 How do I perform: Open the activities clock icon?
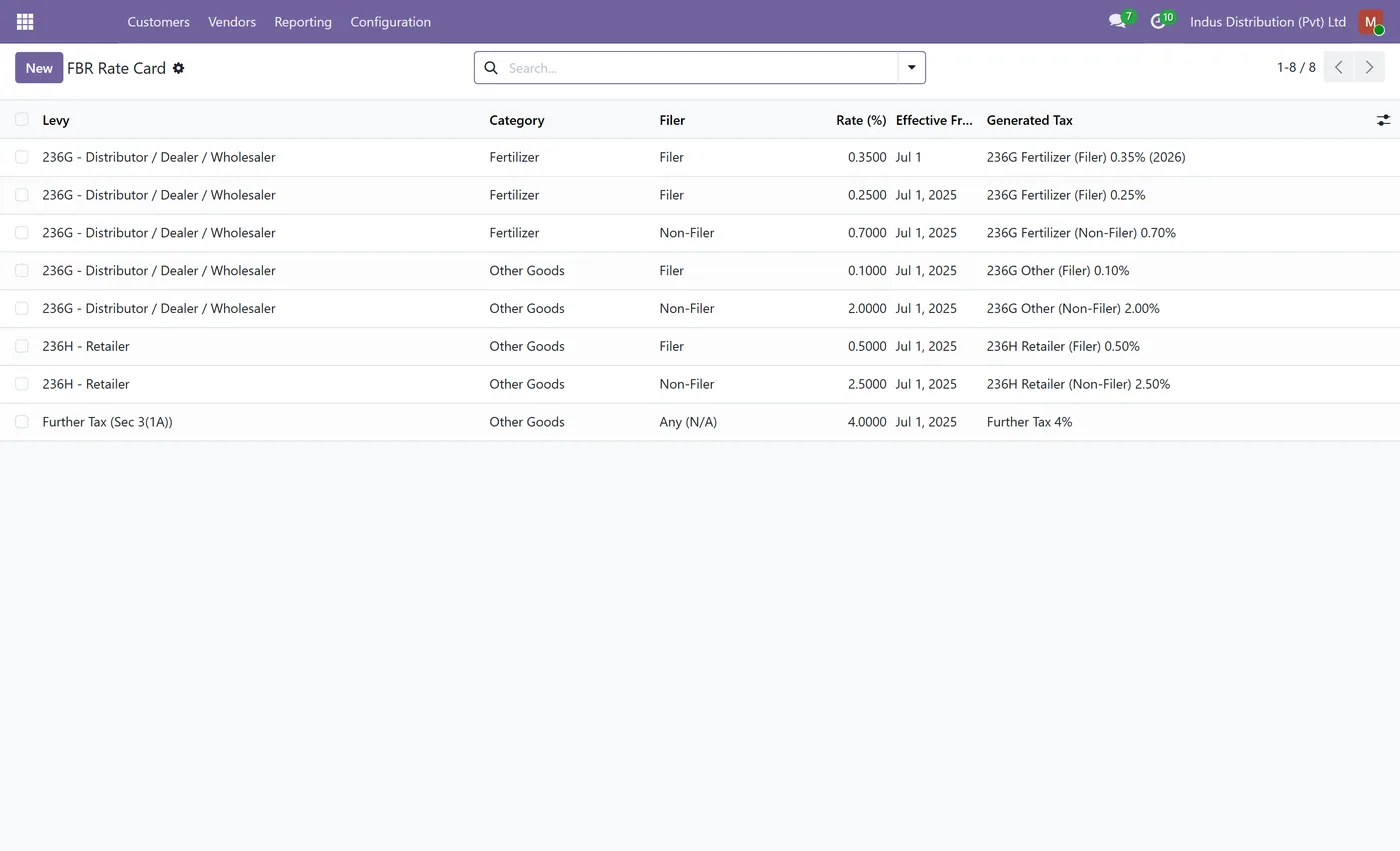coord(1158,21)
